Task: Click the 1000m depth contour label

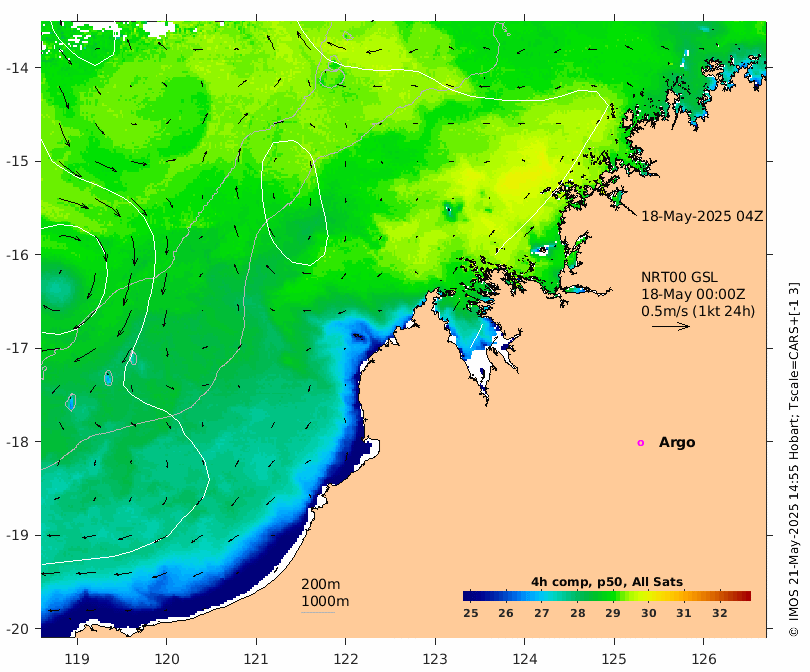Action: [x=325, y=601]
